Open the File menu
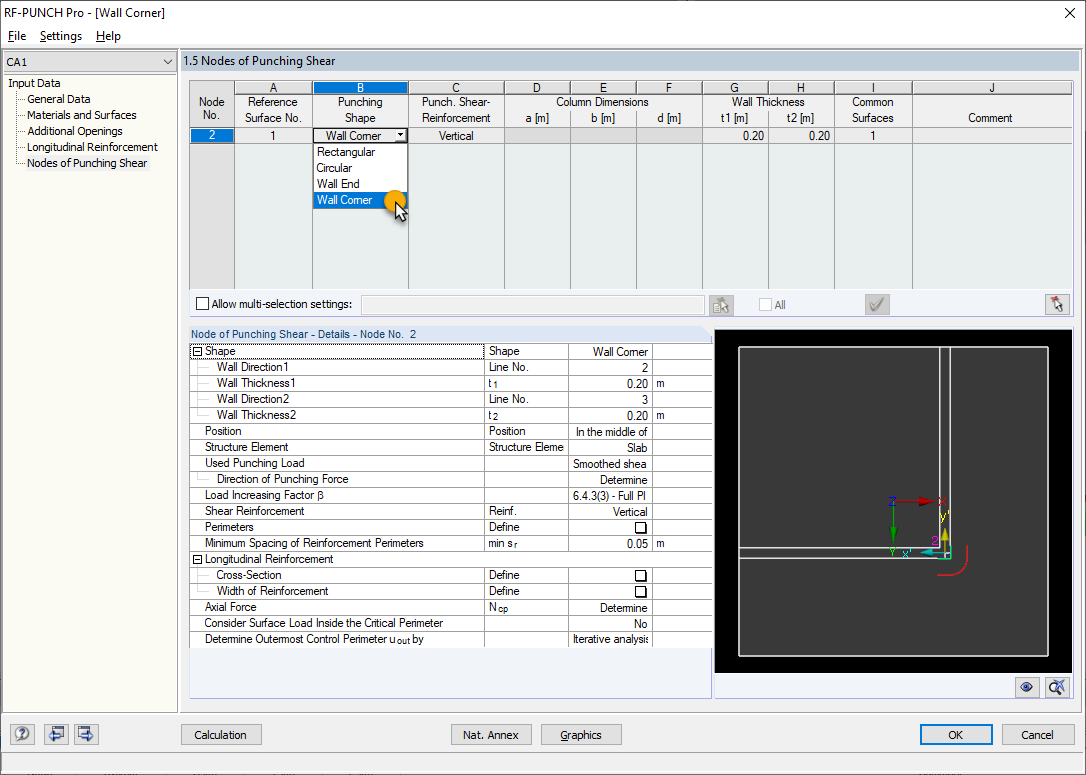 pyautogui.click(x=17, y=36)
